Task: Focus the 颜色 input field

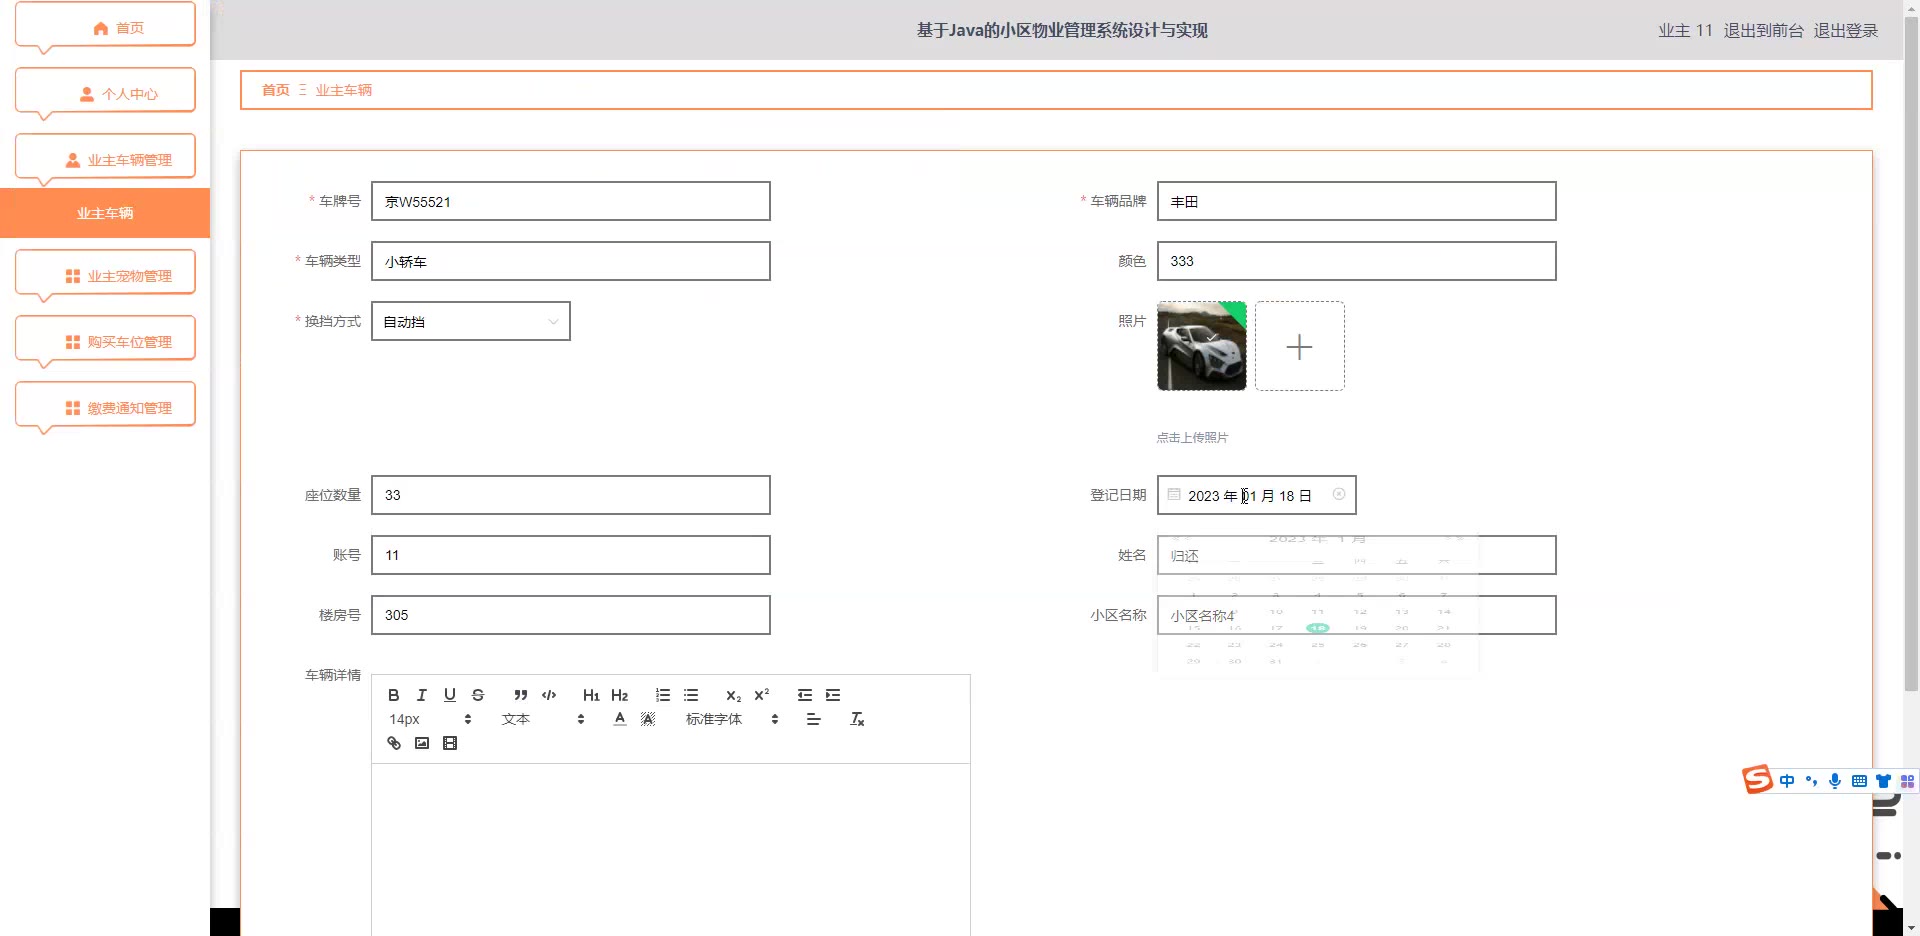Action: (1356, 261)
